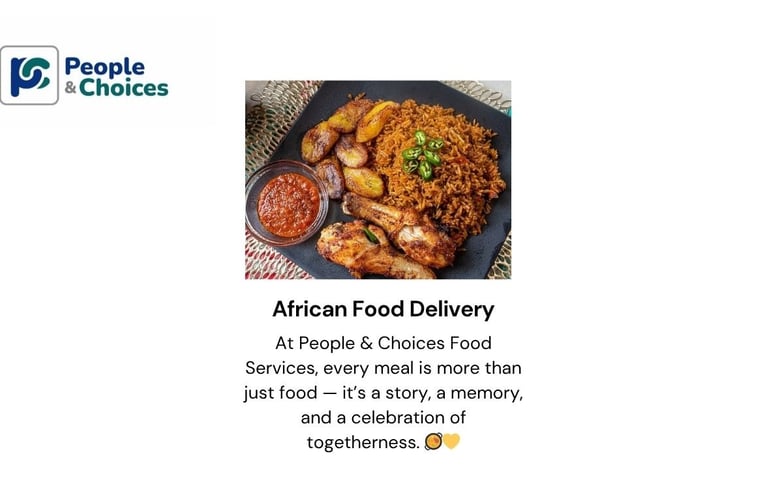Open the African food dish photo
The image size is (768, 501).
click(378, 179)
